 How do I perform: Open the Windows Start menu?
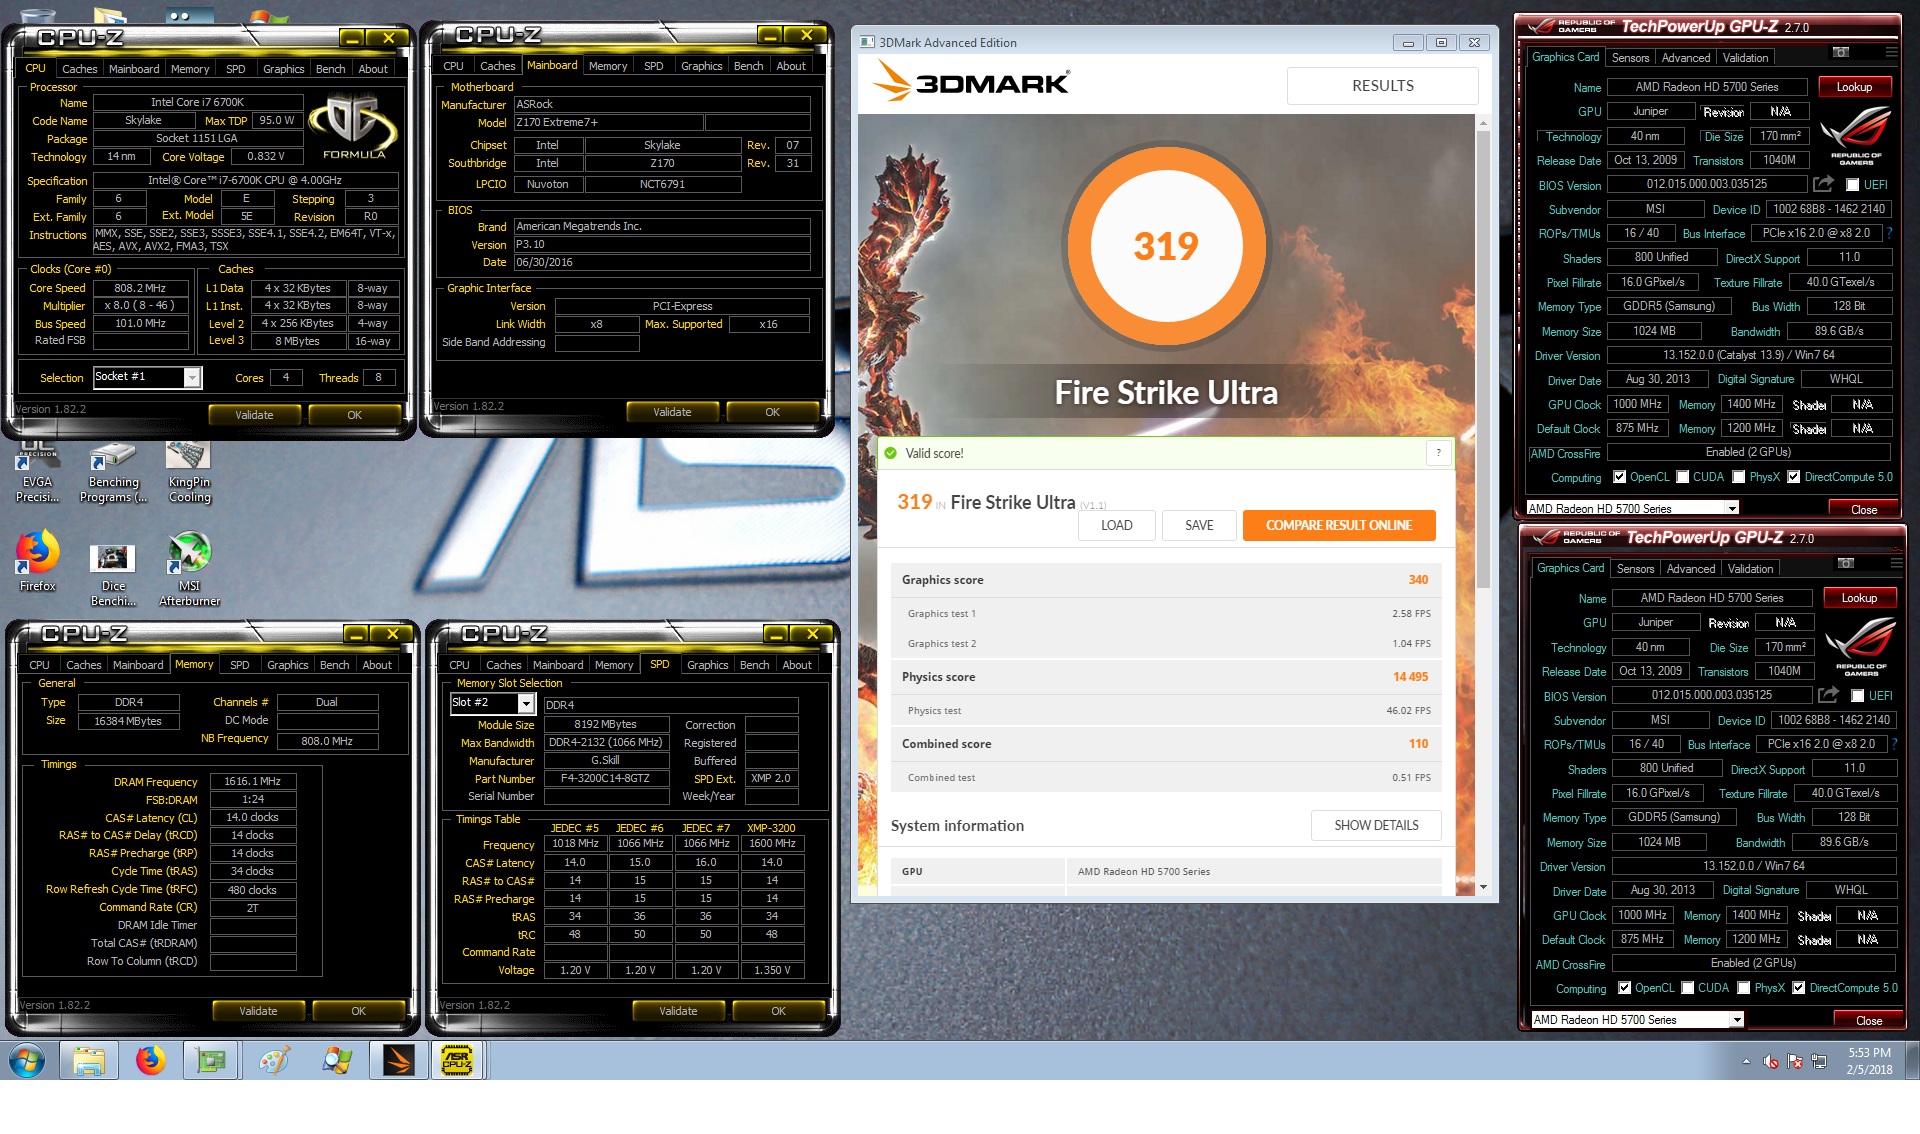(x=27, y=1060)
